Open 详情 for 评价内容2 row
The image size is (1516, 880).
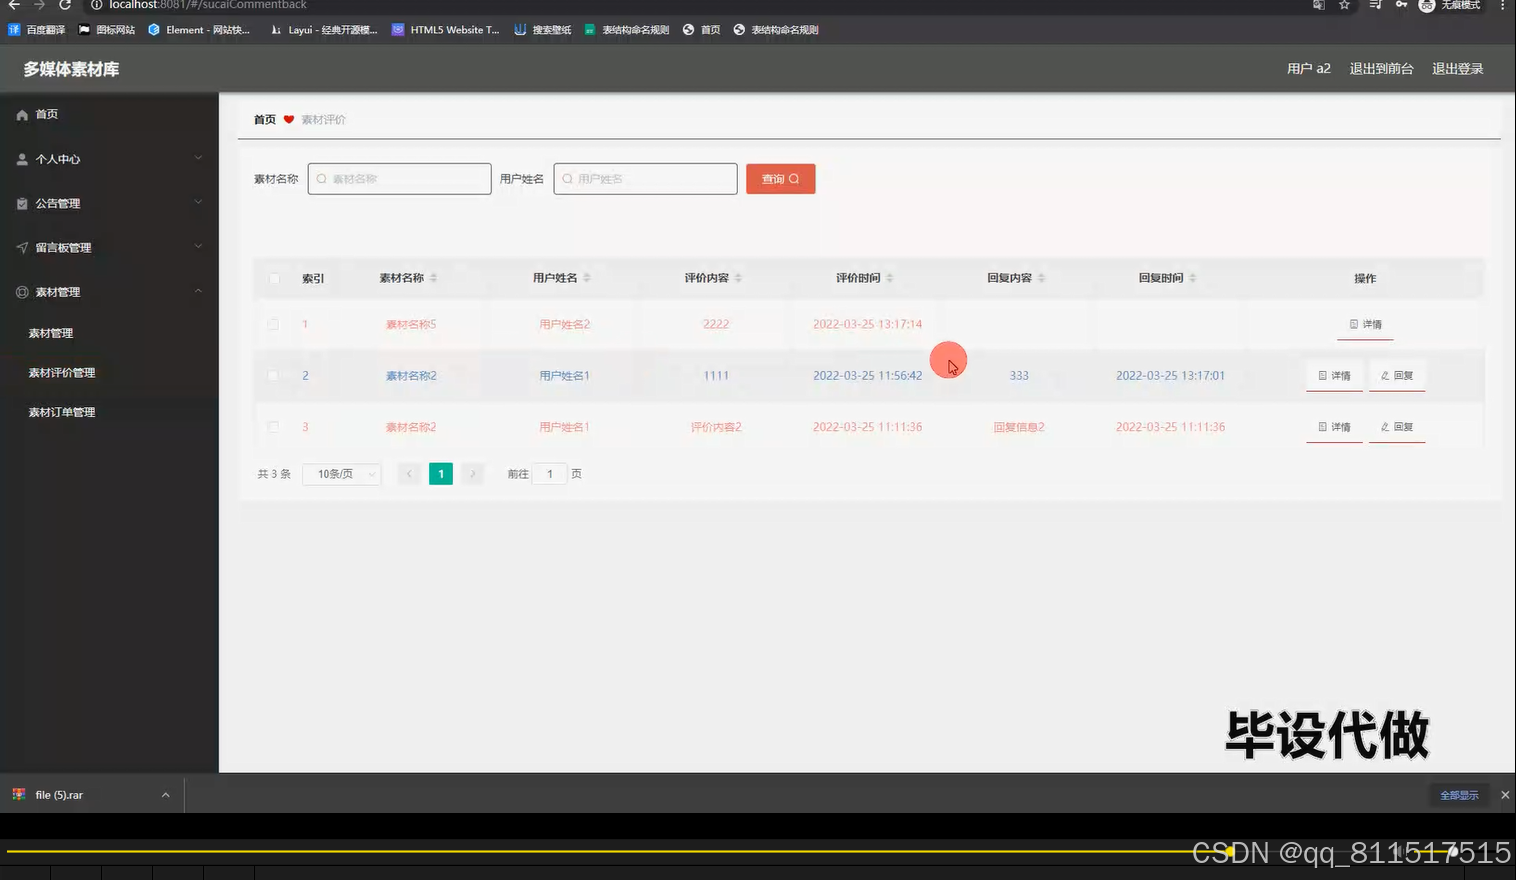1334,427
